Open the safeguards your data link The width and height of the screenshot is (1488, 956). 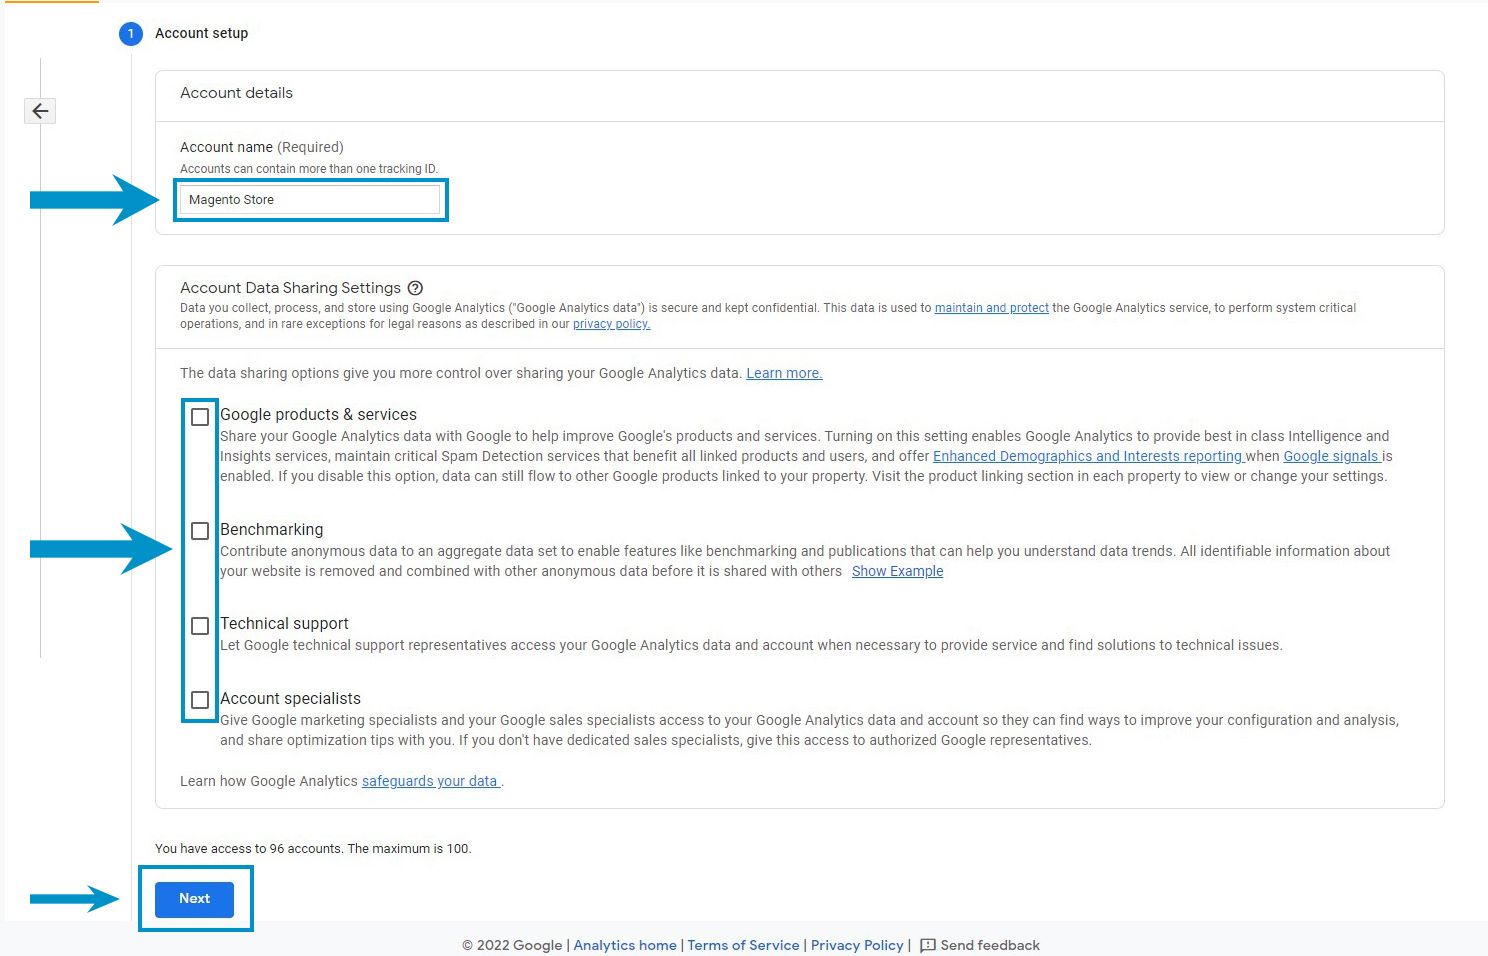click(x=431, y=780)
